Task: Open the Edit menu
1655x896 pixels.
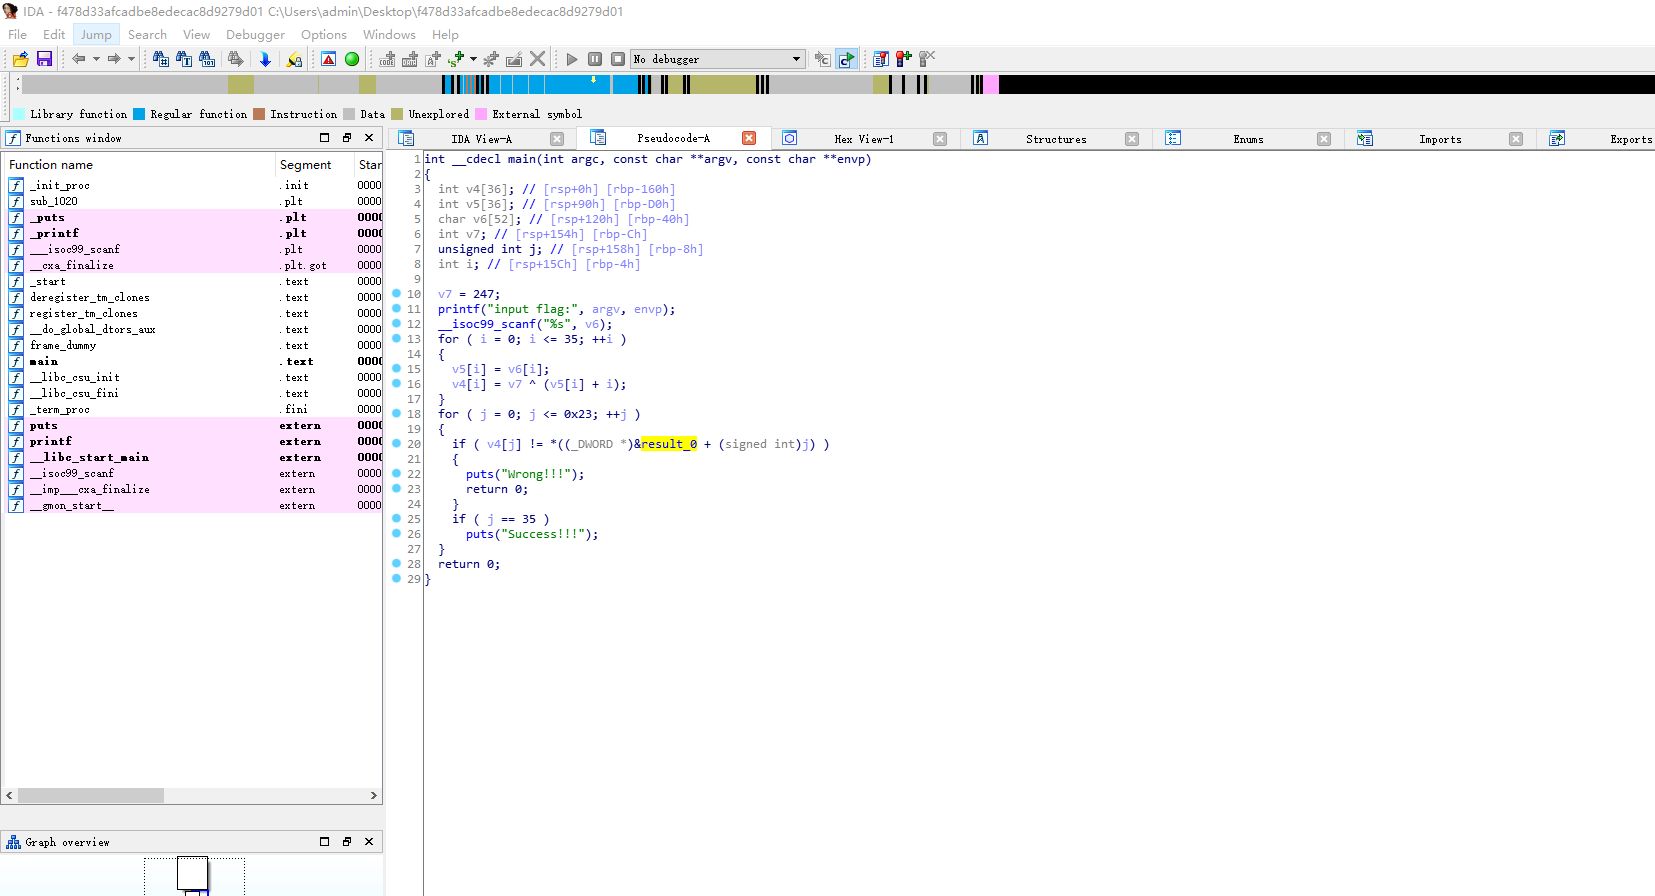Action: (x=54, y=34)
